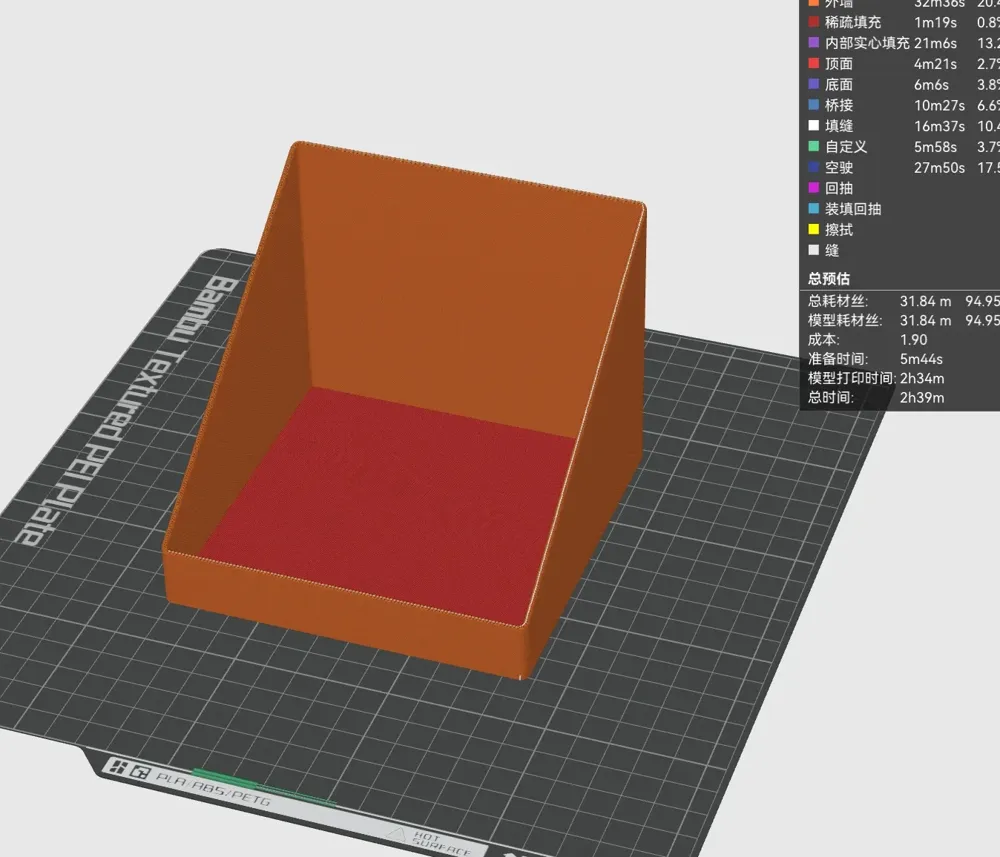1000x857 pixels.
Task: Toggle the 填缝 line type visibility
Action: [839, 126]
